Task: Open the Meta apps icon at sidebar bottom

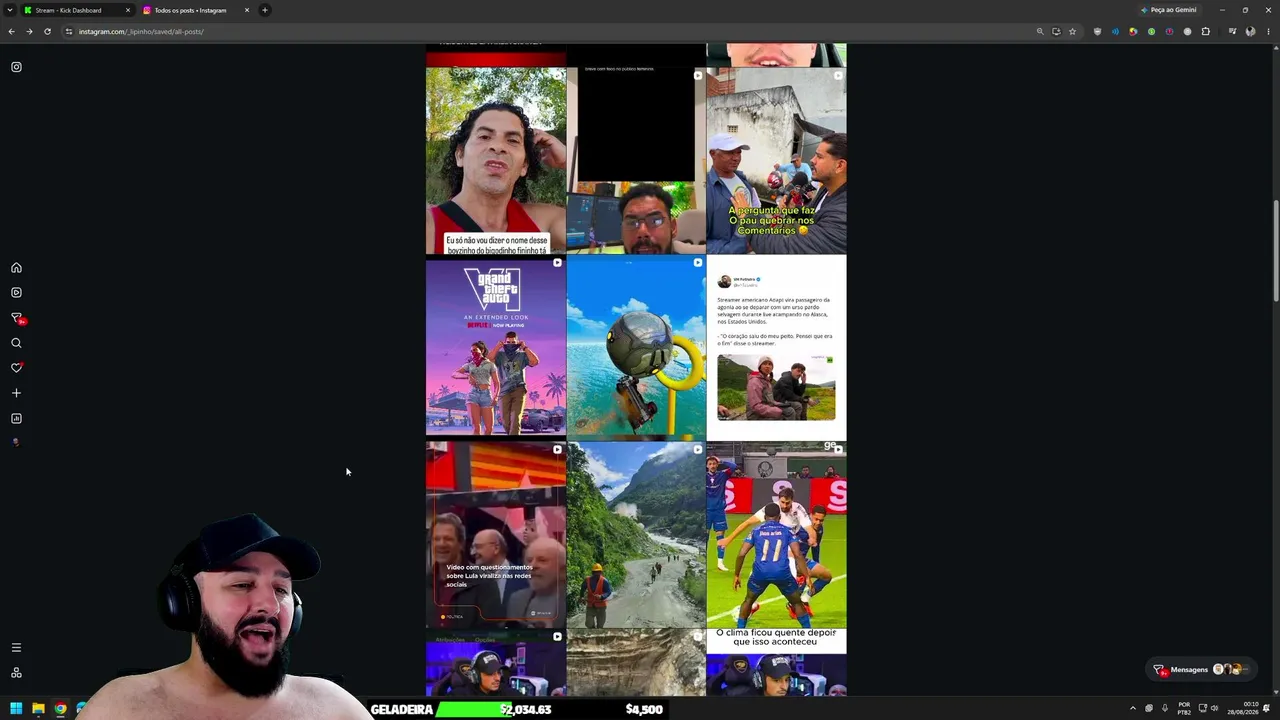Action: coord(16,673)
